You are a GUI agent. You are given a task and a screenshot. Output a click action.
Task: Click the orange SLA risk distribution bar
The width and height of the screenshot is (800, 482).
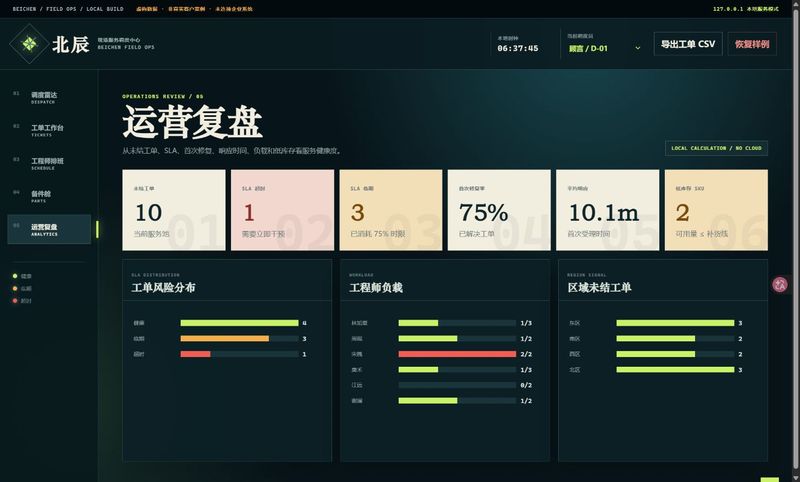224,338
